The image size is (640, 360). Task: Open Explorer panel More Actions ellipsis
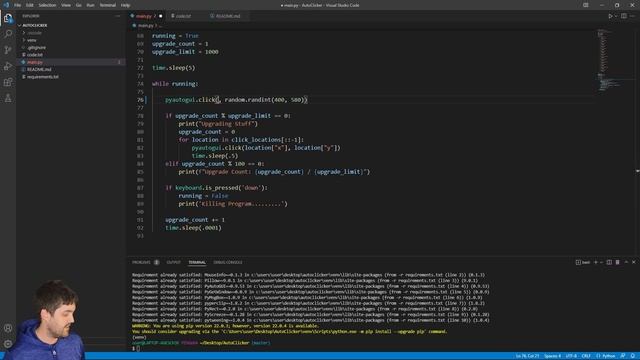click(x=118, y=16)
